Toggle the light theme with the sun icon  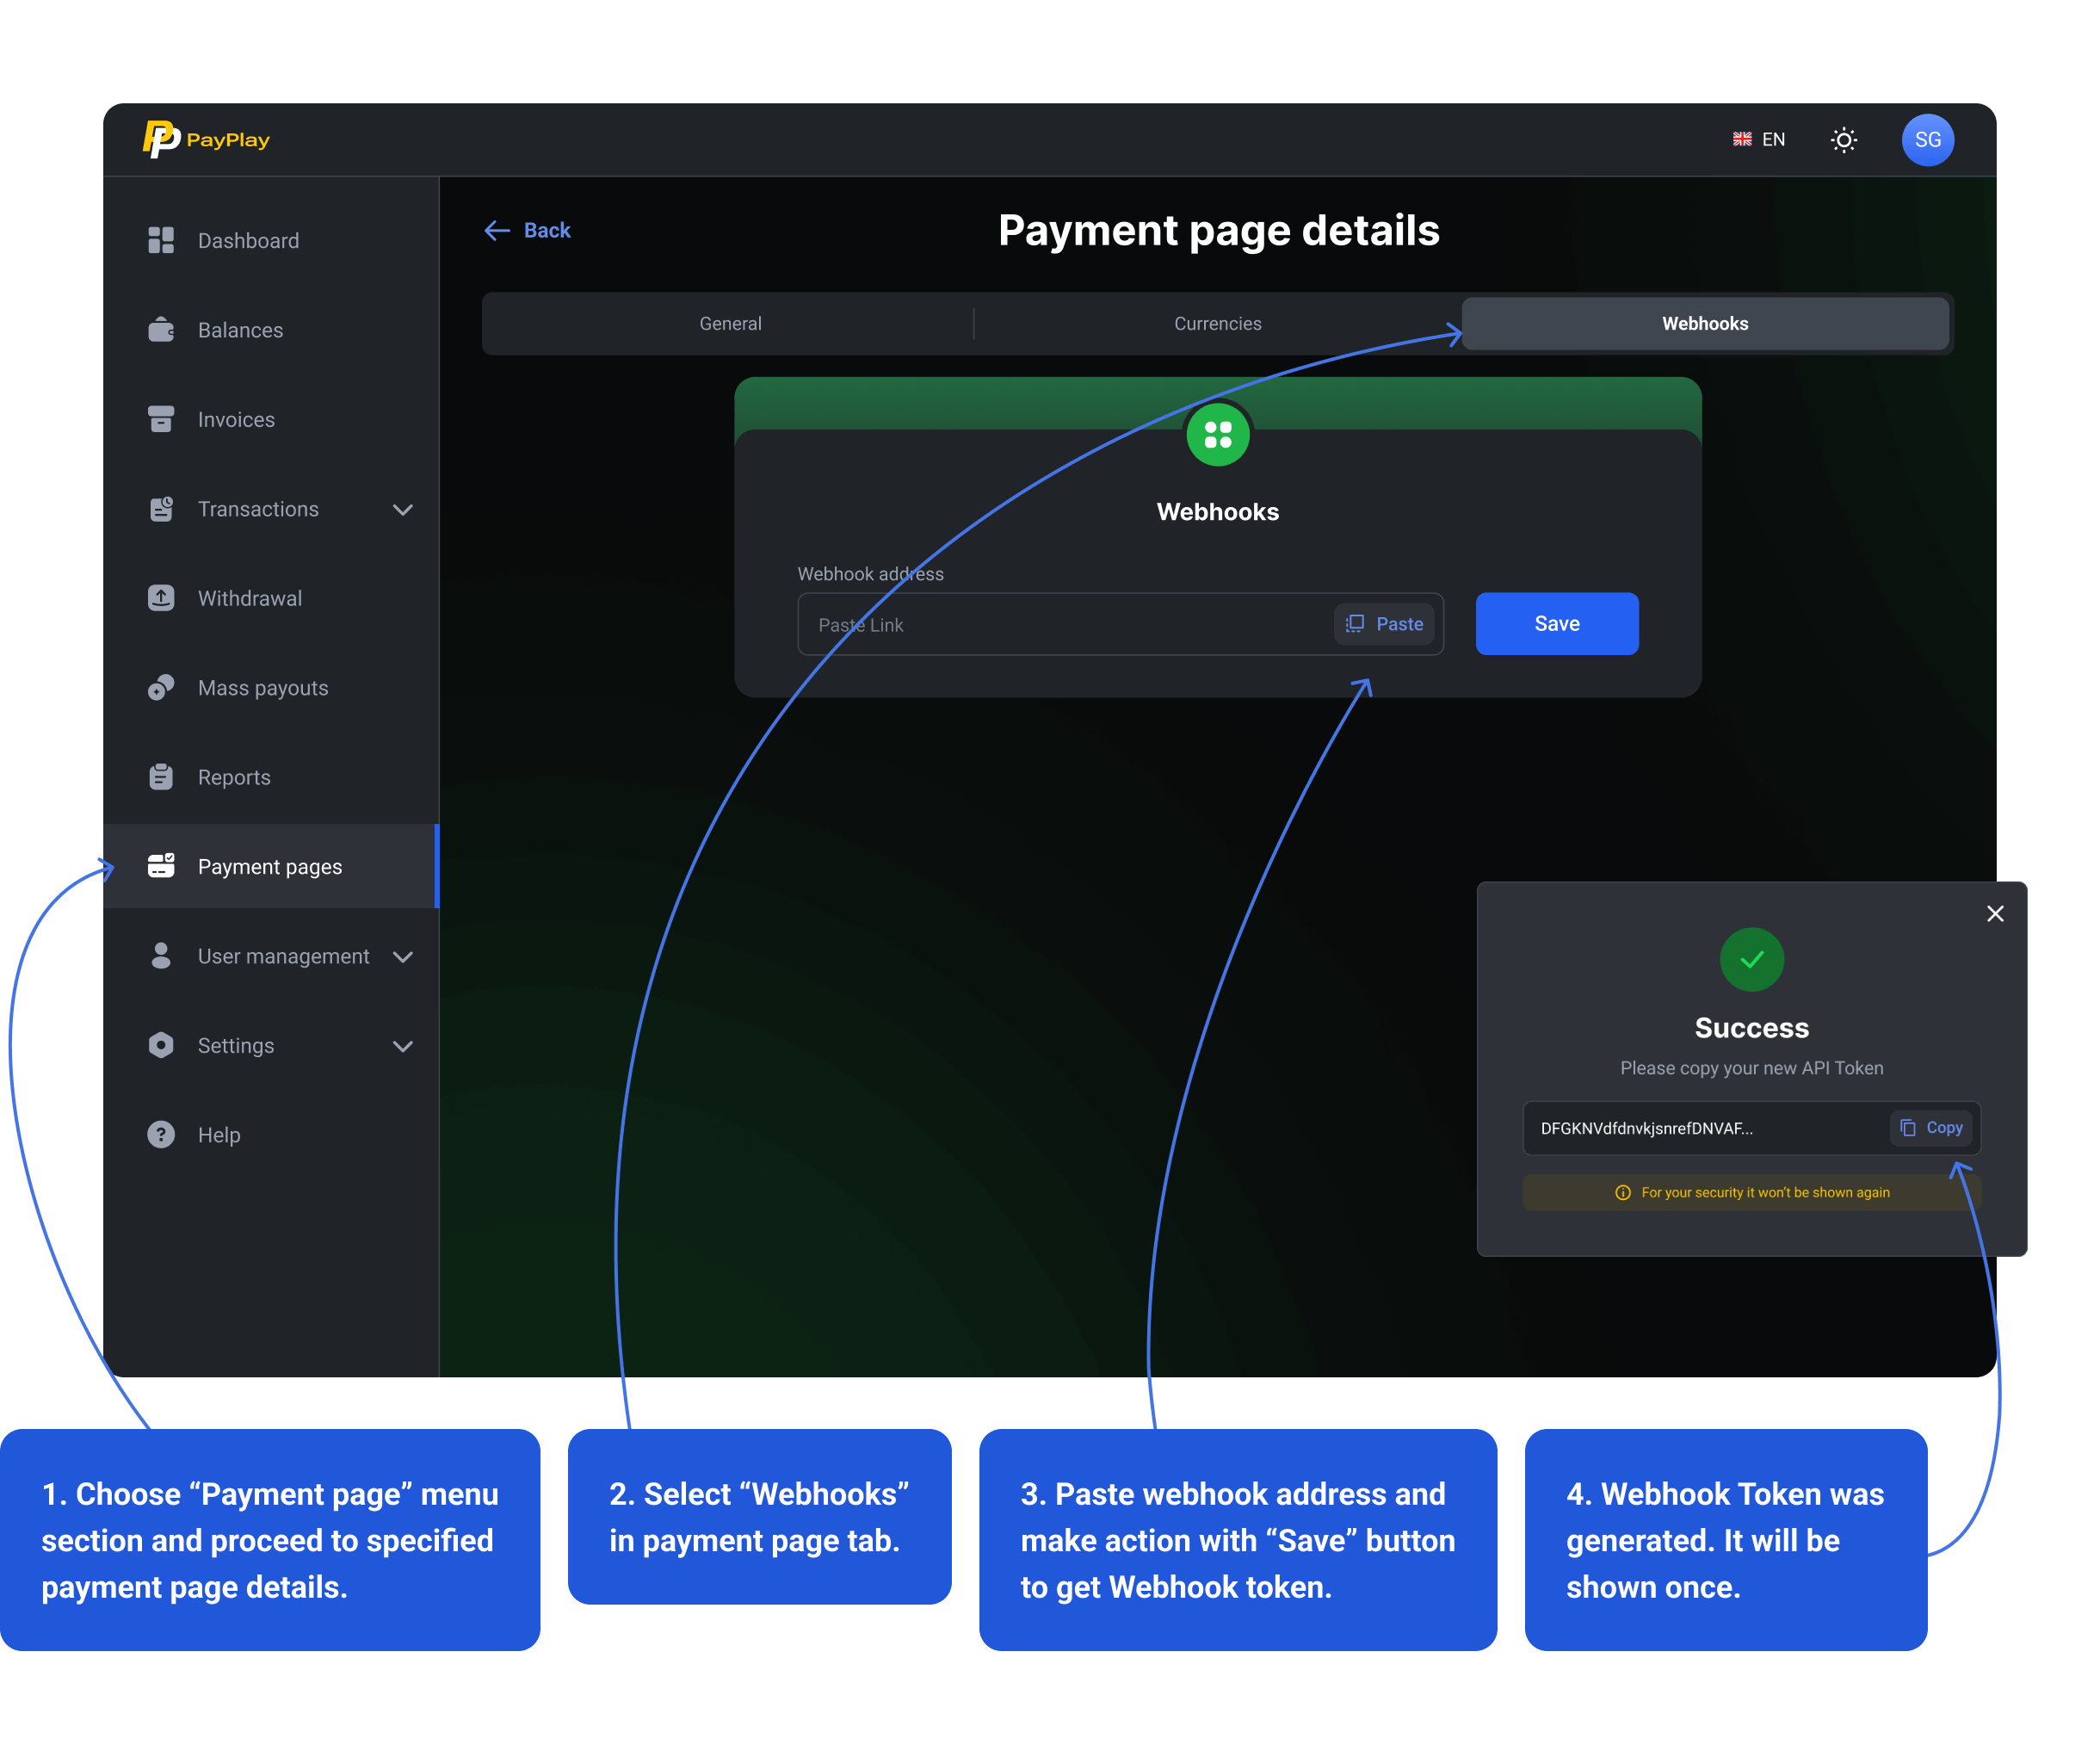click(1843, 139)
